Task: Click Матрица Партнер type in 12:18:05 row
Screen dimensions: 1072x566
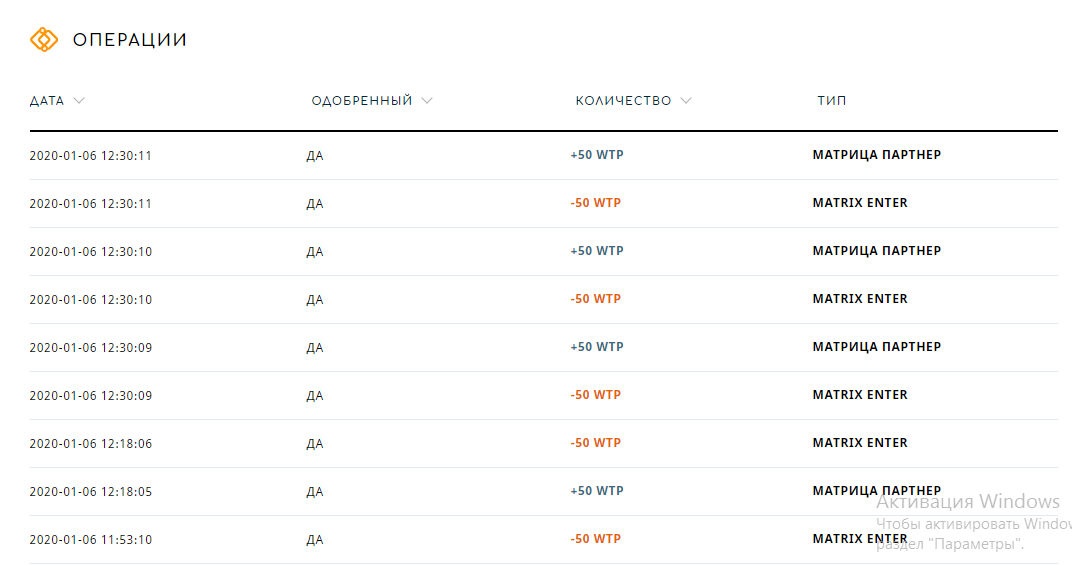Action: pos(876,491)
